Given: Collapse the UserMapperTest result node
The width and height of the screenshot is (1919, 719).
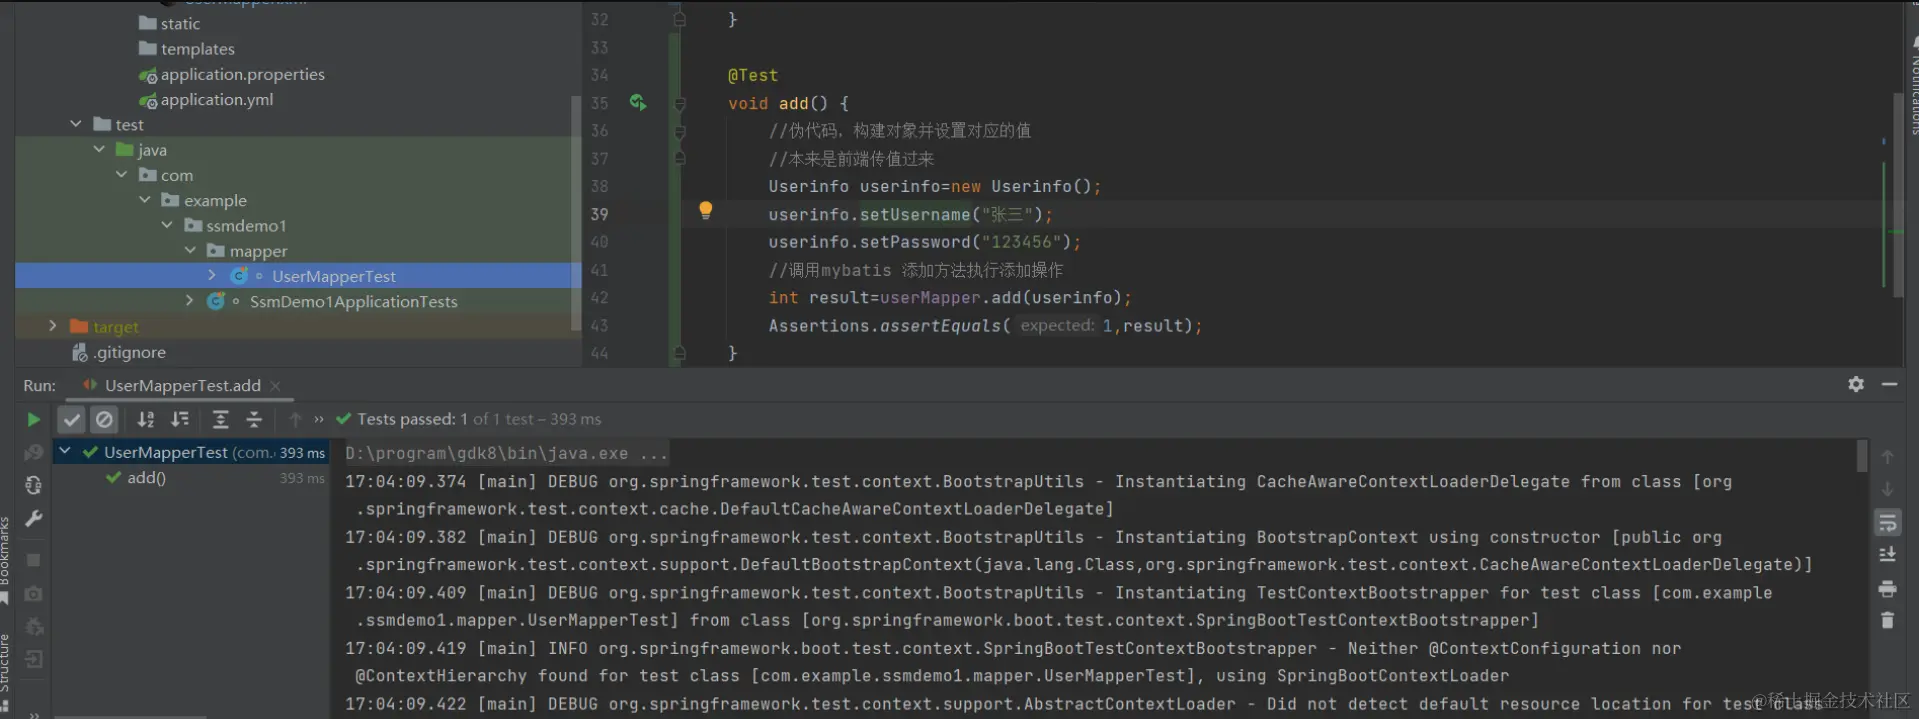Looking at the screenshot, I should coord(65,452).
